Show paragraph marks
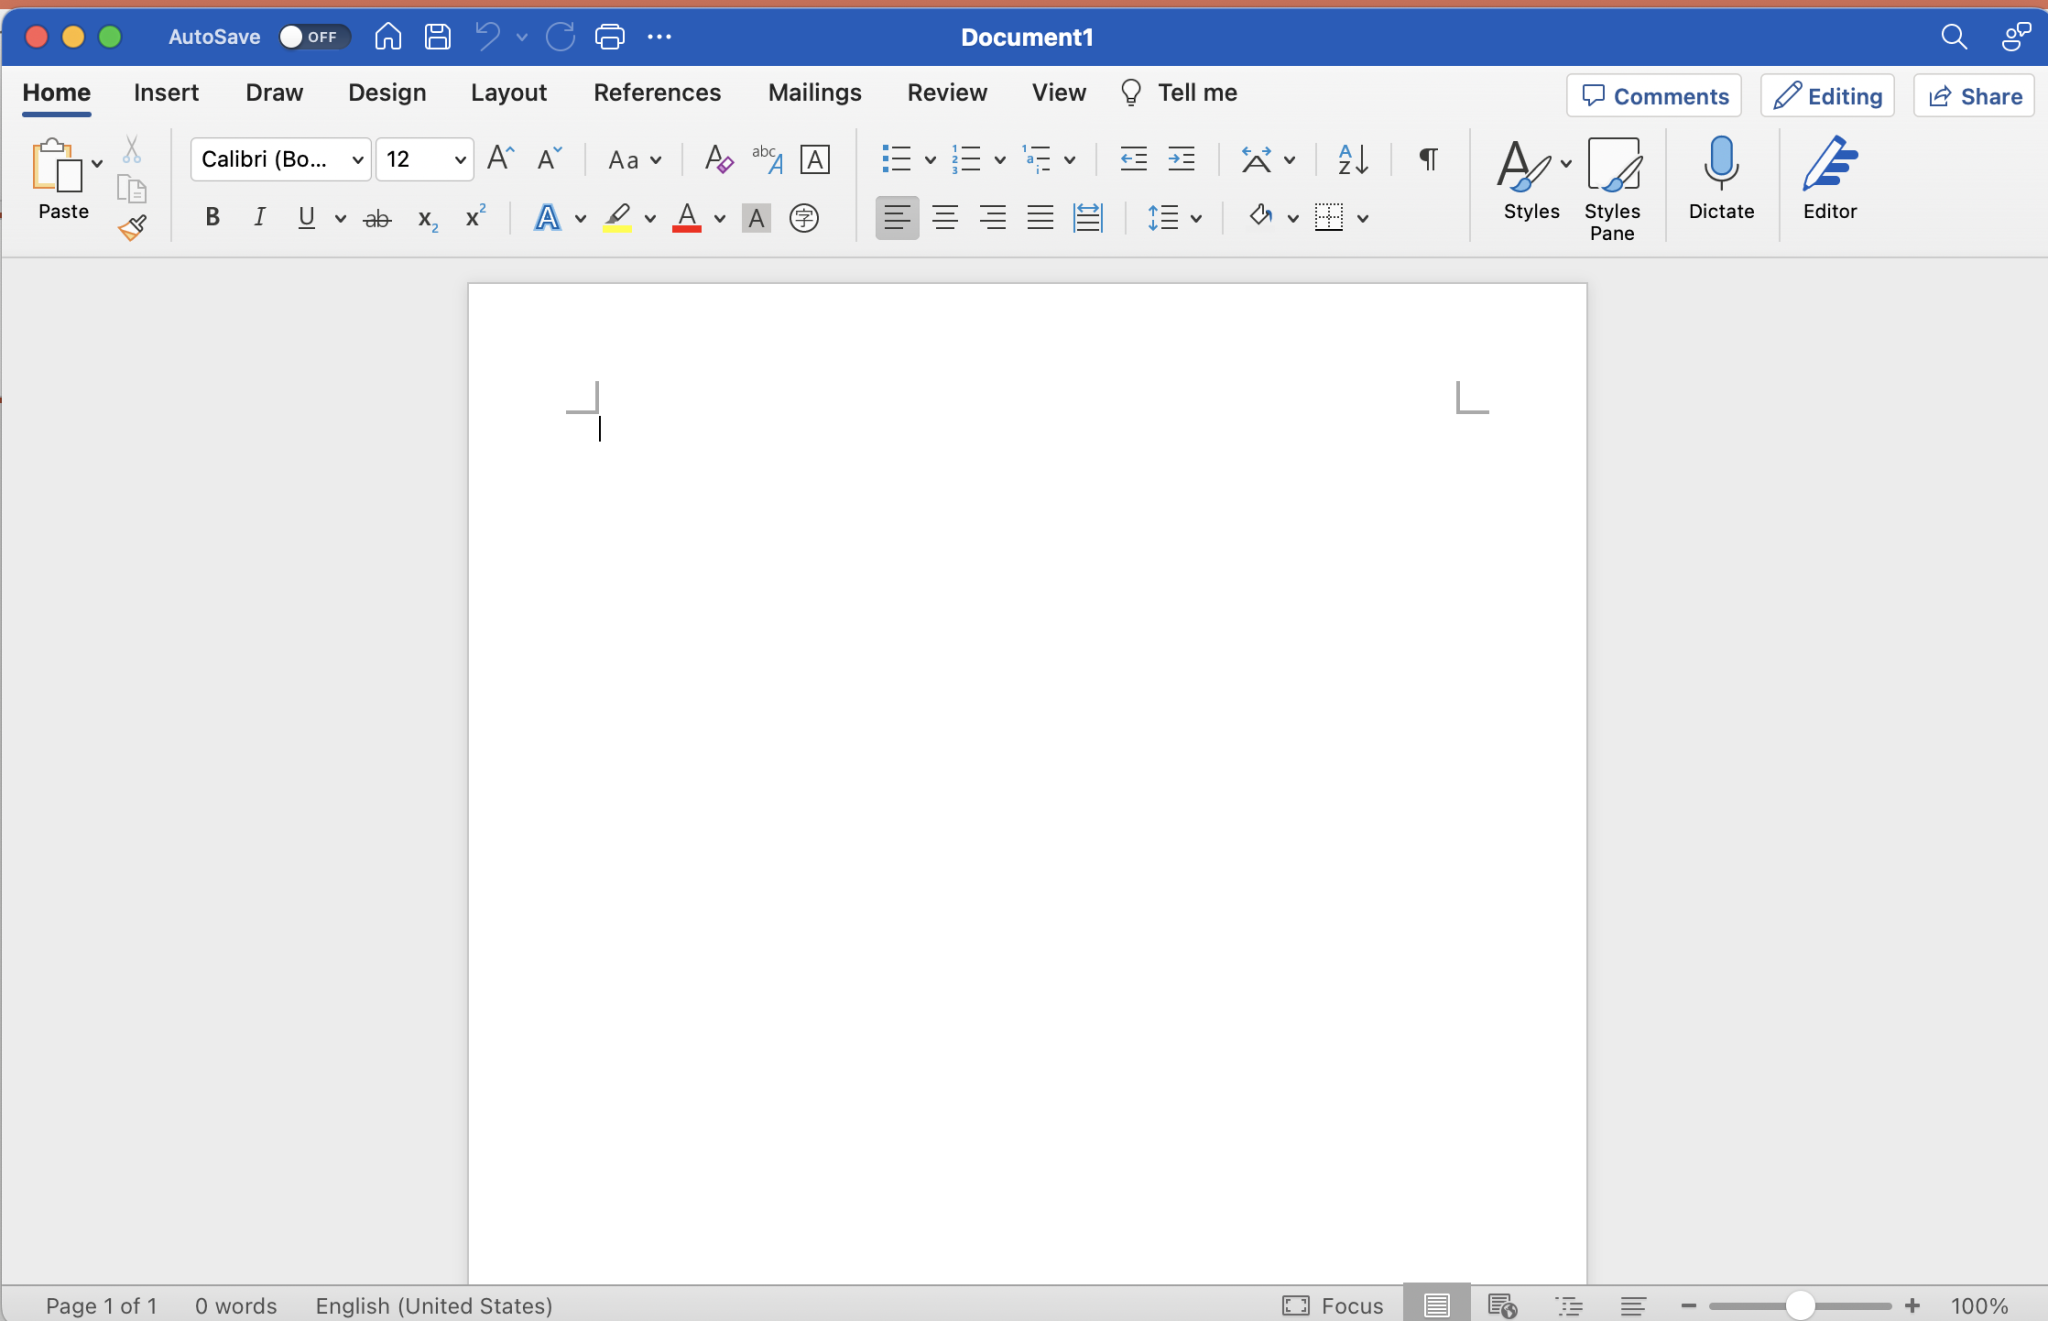The width and height of the screenshot is (2048, 1321). pos(1426,159)
